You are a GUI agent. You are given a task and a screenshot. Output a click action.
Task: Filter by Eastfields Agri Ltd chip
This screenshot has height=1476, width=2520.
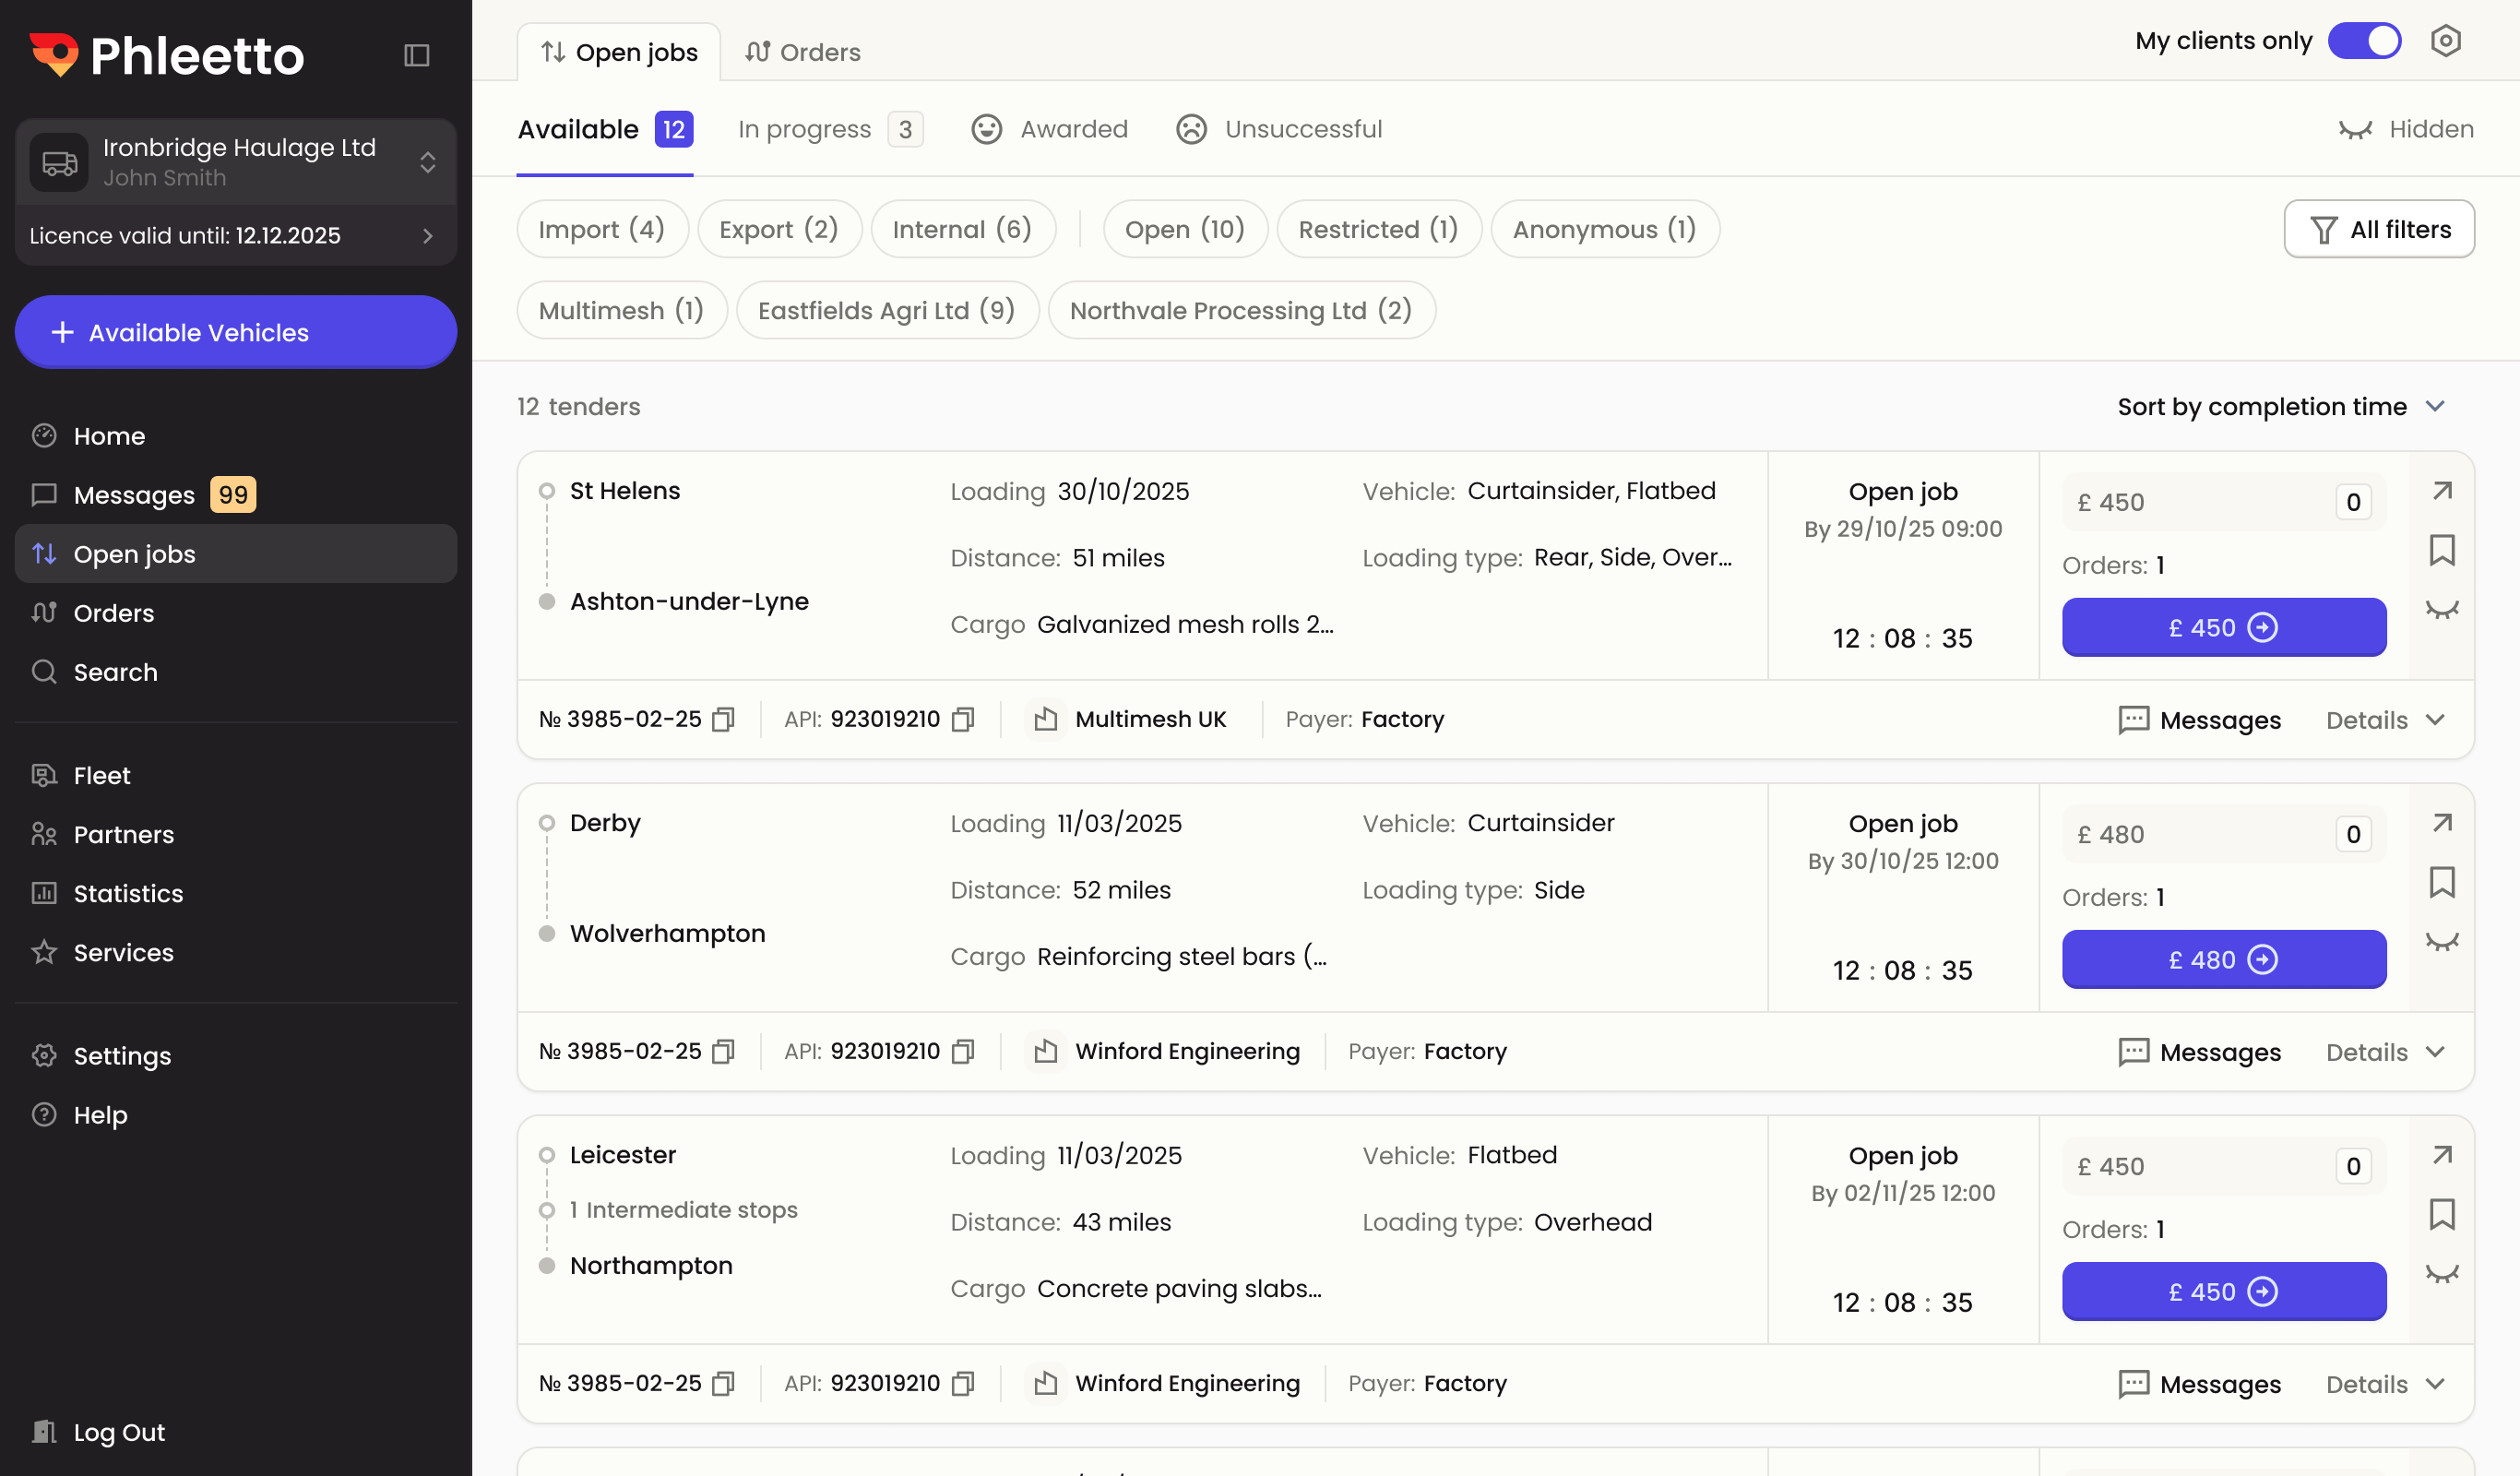(886, 311)
